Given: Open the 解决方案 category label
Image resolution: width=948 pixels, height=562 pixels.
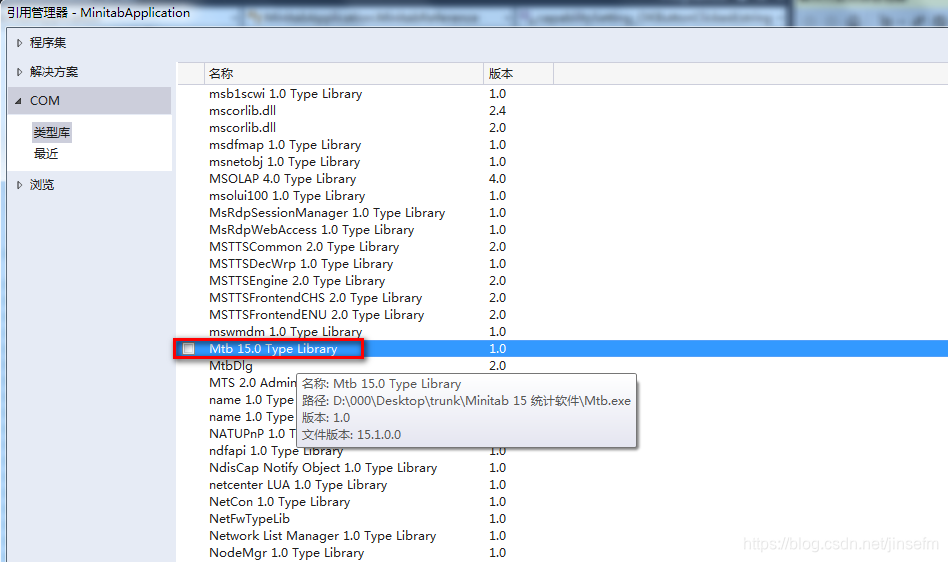Looking at the screenshot, I should (54, 72).
